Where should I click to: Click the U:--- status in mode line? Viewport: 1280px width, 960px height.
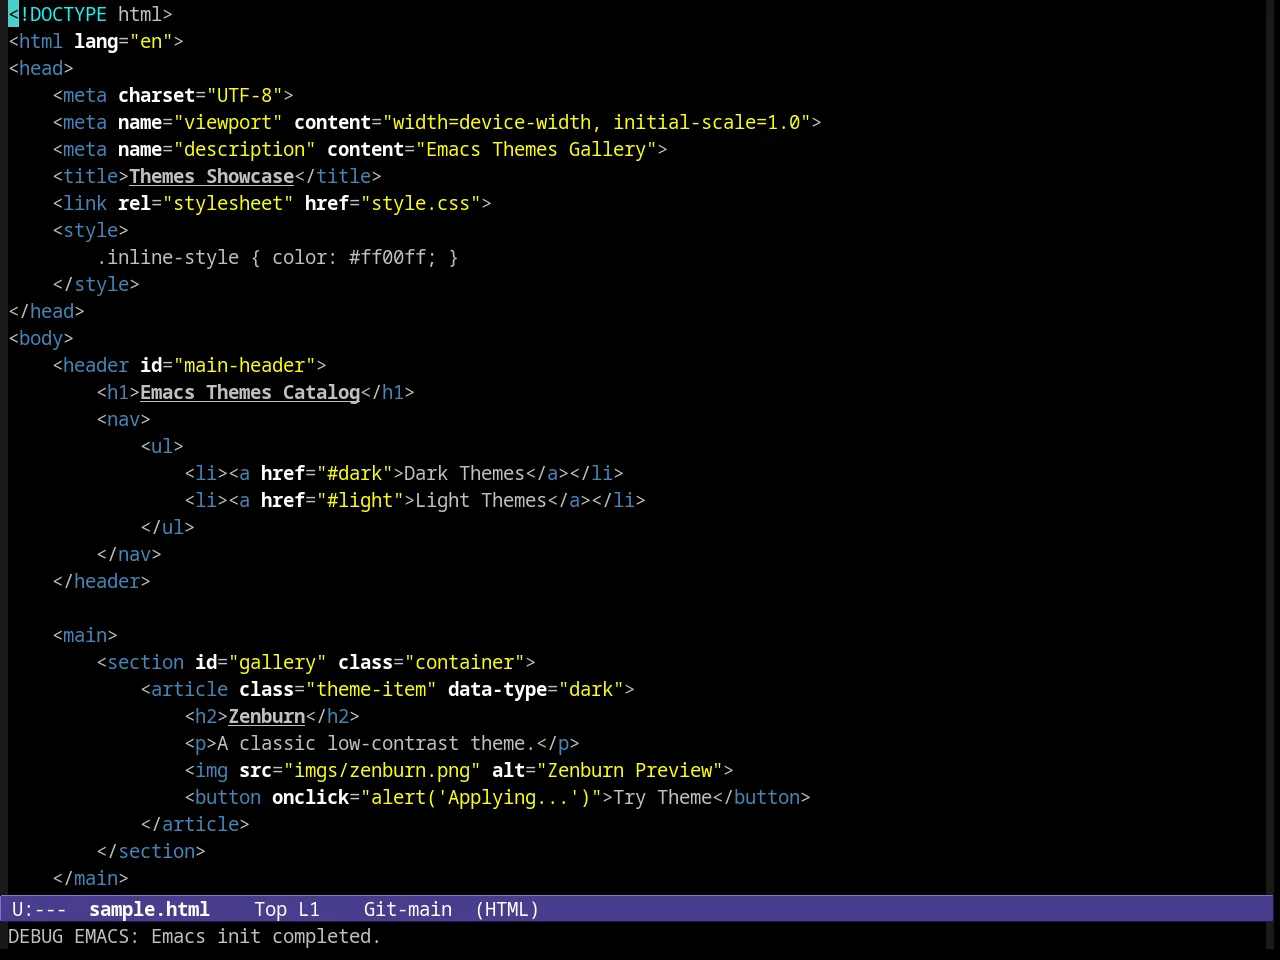39,909
